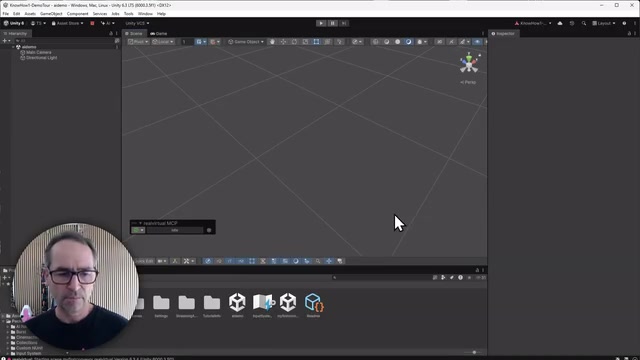Select the InputSystem actions asset
The width and height of the screenshot is (640, 360).
coord(263,304)
